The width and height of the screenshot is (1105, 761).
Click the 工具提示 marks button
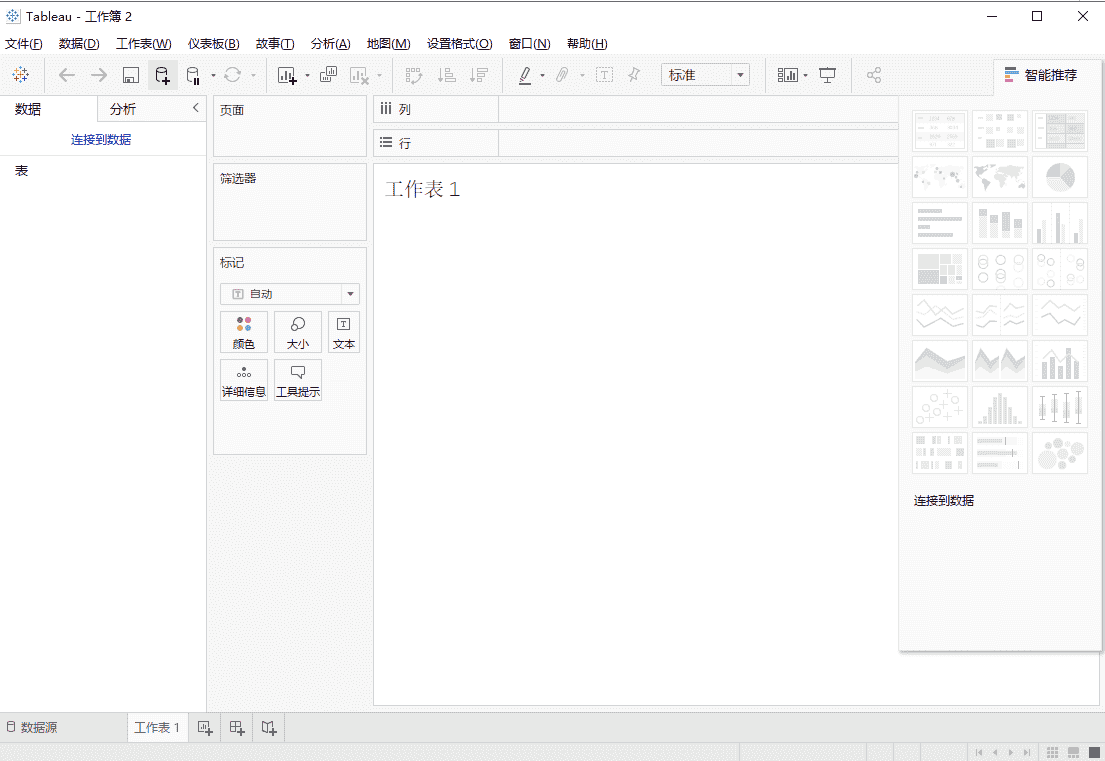pyautogui.click(x=298, y=381)
